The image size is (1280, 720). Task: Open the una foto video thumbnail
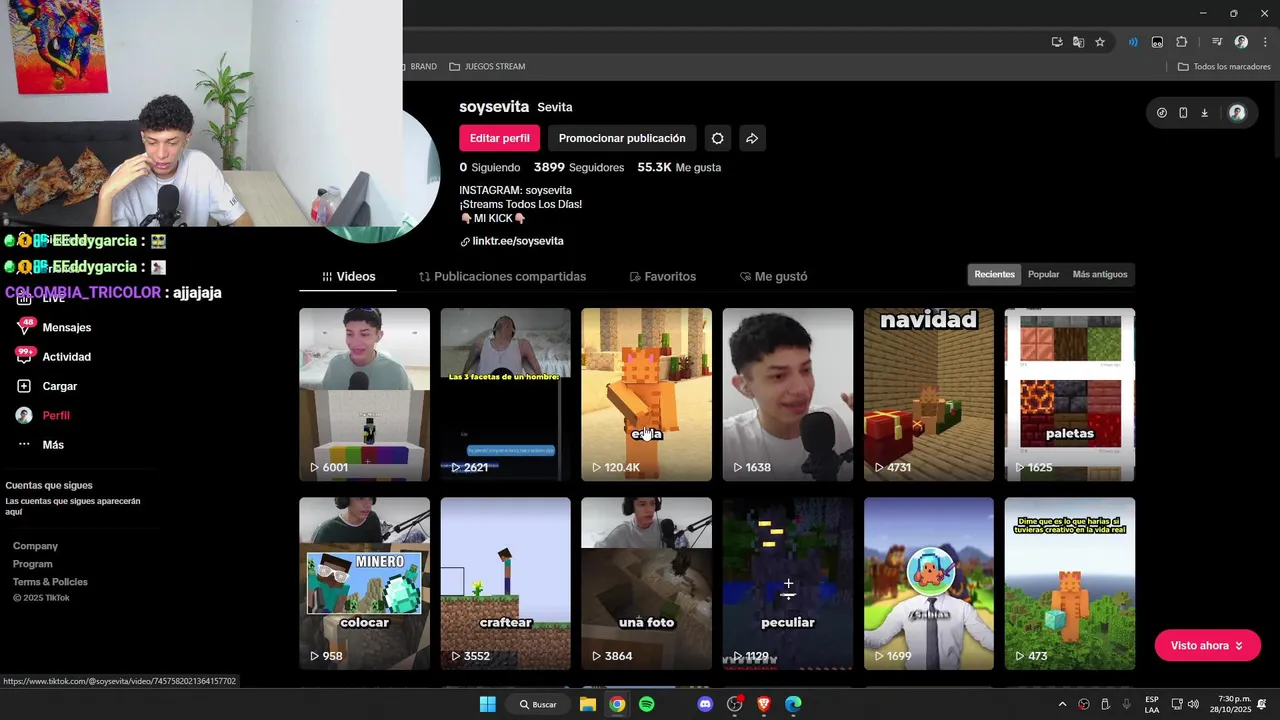tap(646, 583)
